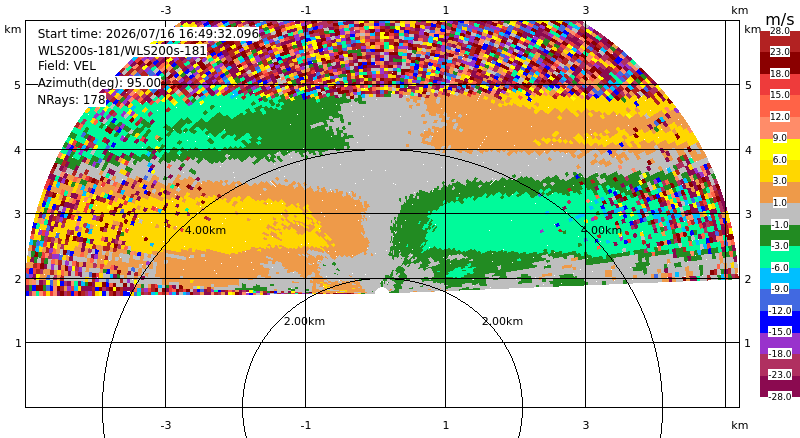The image size is (800, 438).
Task: Click the left 2.00km range ring label
Action: point(305,321)
